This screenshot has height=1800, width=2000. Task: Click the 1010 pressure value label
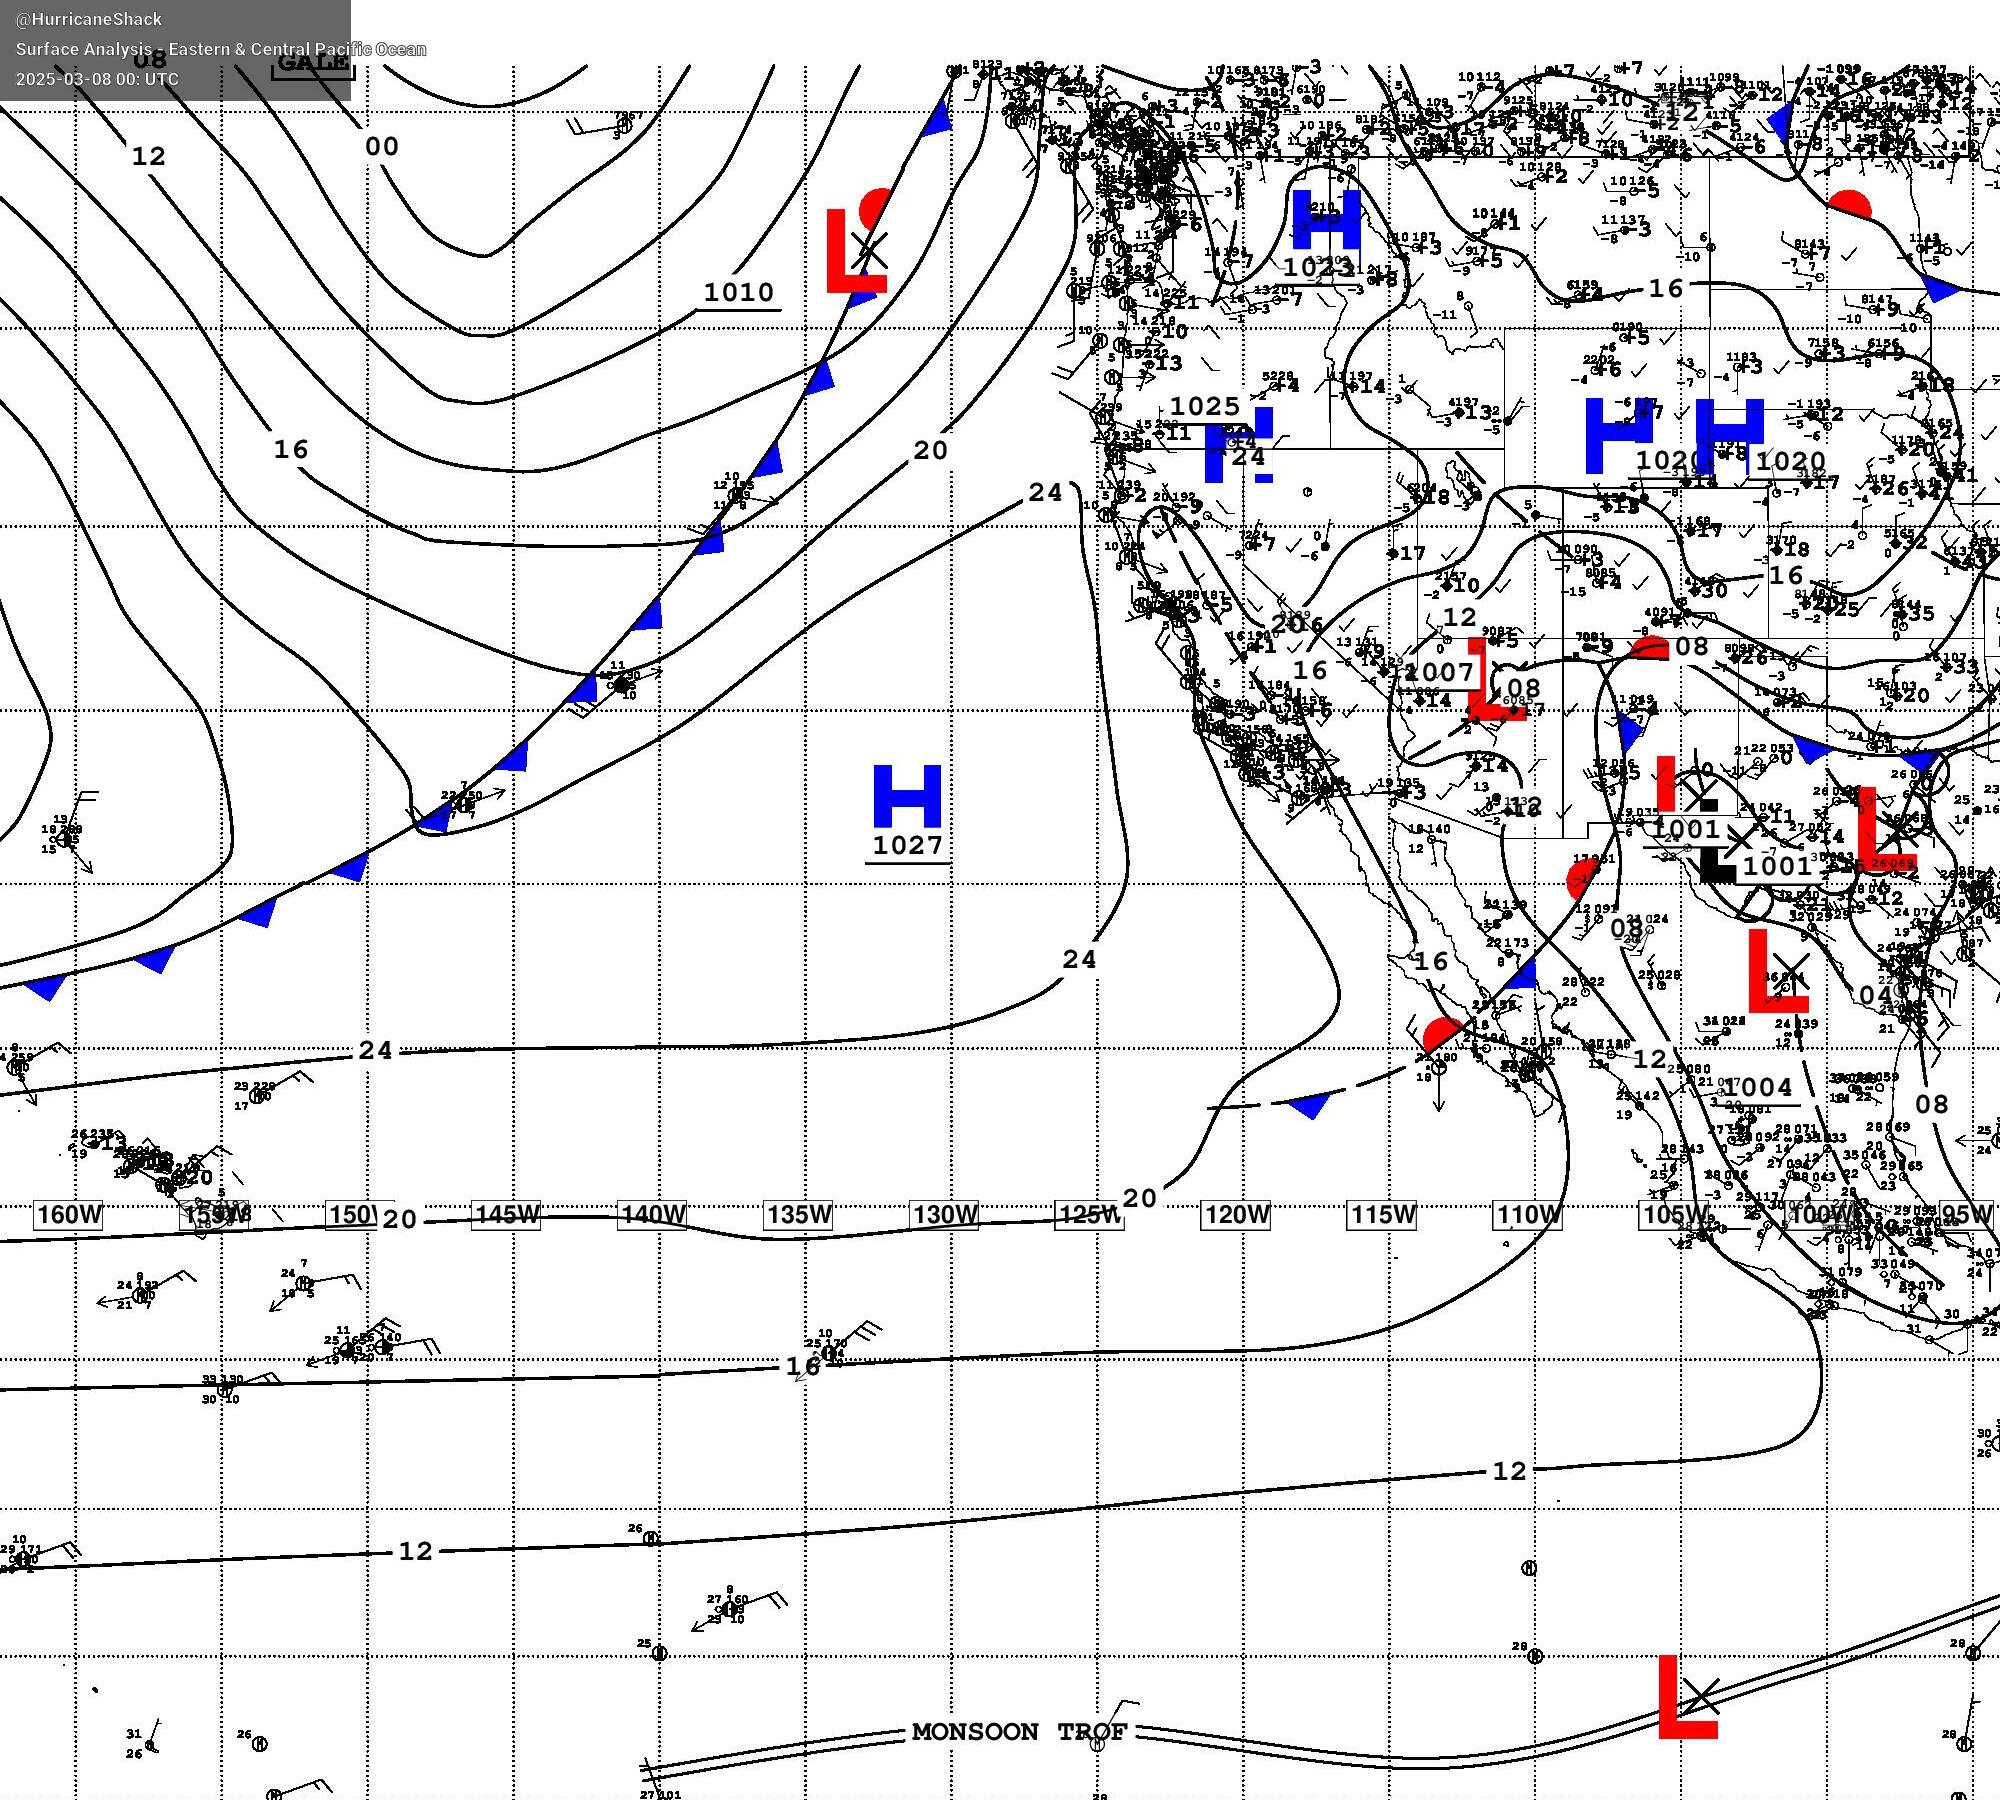coord(739,293)
